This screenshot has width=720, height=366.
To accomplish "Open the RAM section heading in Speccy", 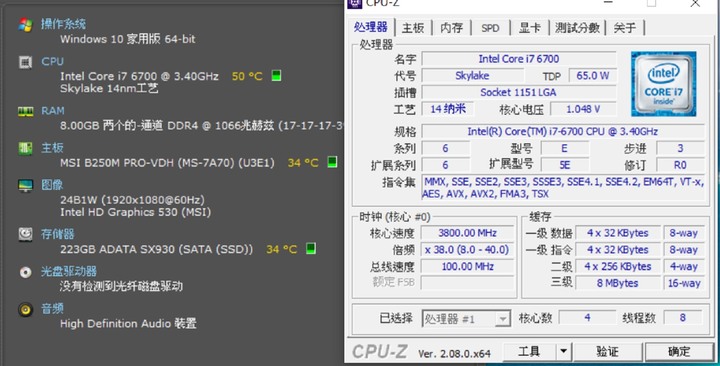I will point(53,111).
